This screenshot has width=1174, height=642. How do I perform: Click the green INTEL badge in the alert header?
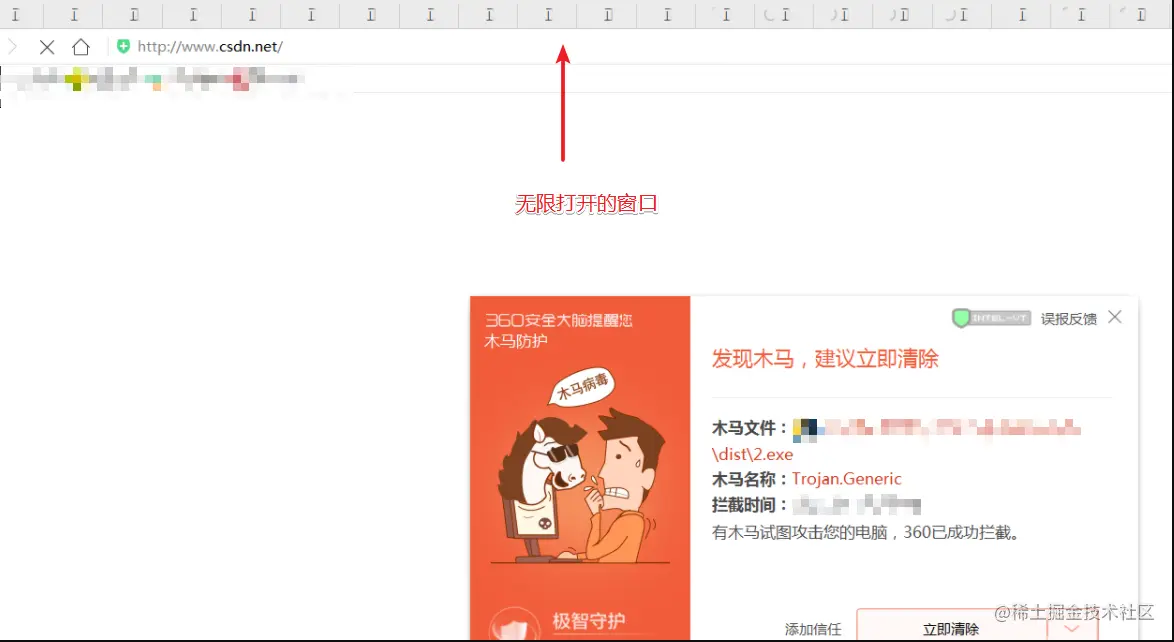click(x=989, y=316)
